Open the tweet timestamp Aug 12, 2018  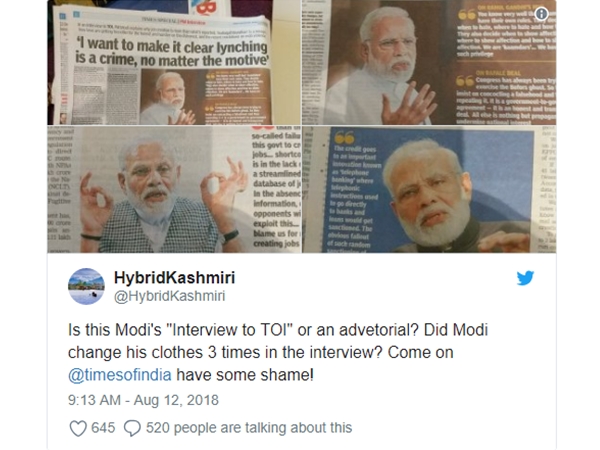tap(143, 400)
